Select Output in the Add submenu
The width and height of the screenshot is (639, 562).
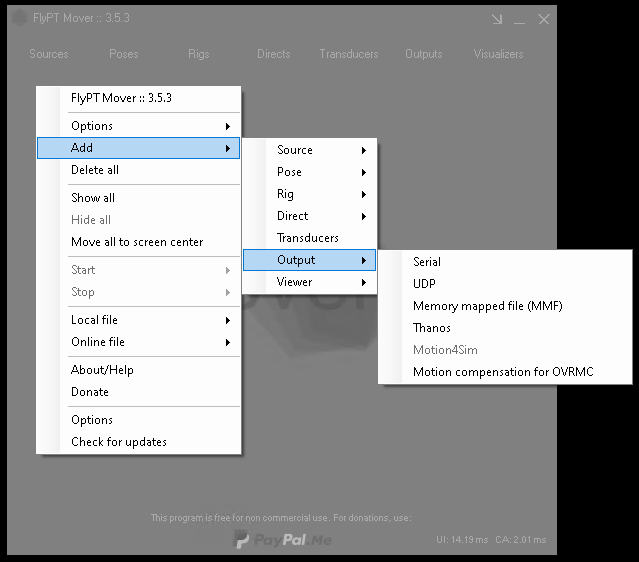point(309,260)
